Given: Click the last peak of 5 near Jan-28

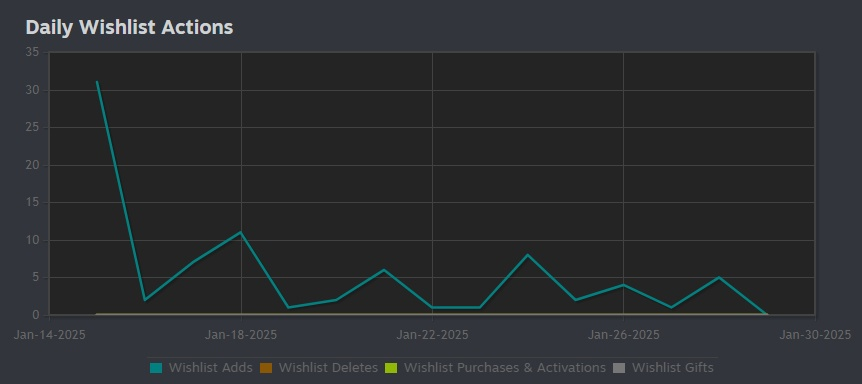Looking at the screenshot, I should click(719, 277).
